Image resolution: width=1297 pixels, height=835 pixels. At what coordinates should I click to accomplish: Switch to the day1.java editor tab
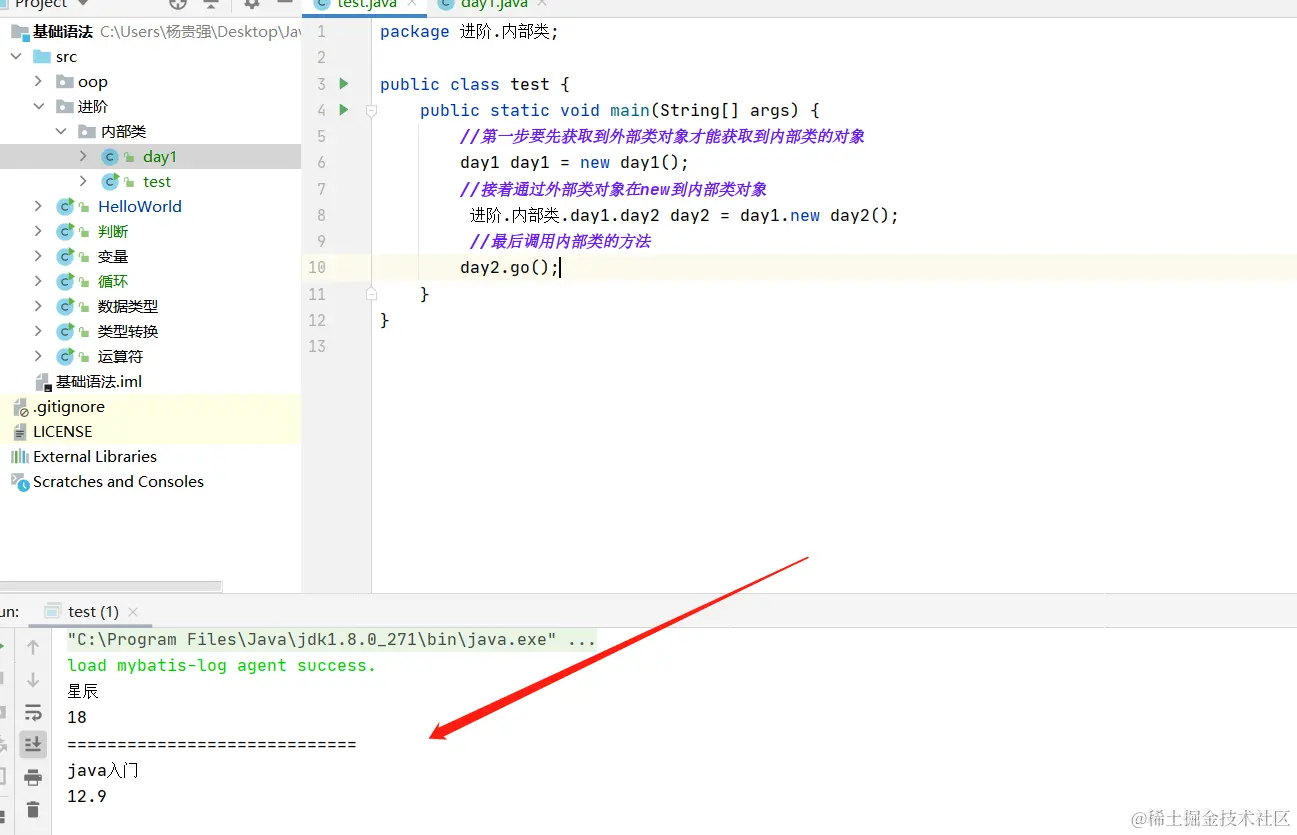(x=493, y=5)
